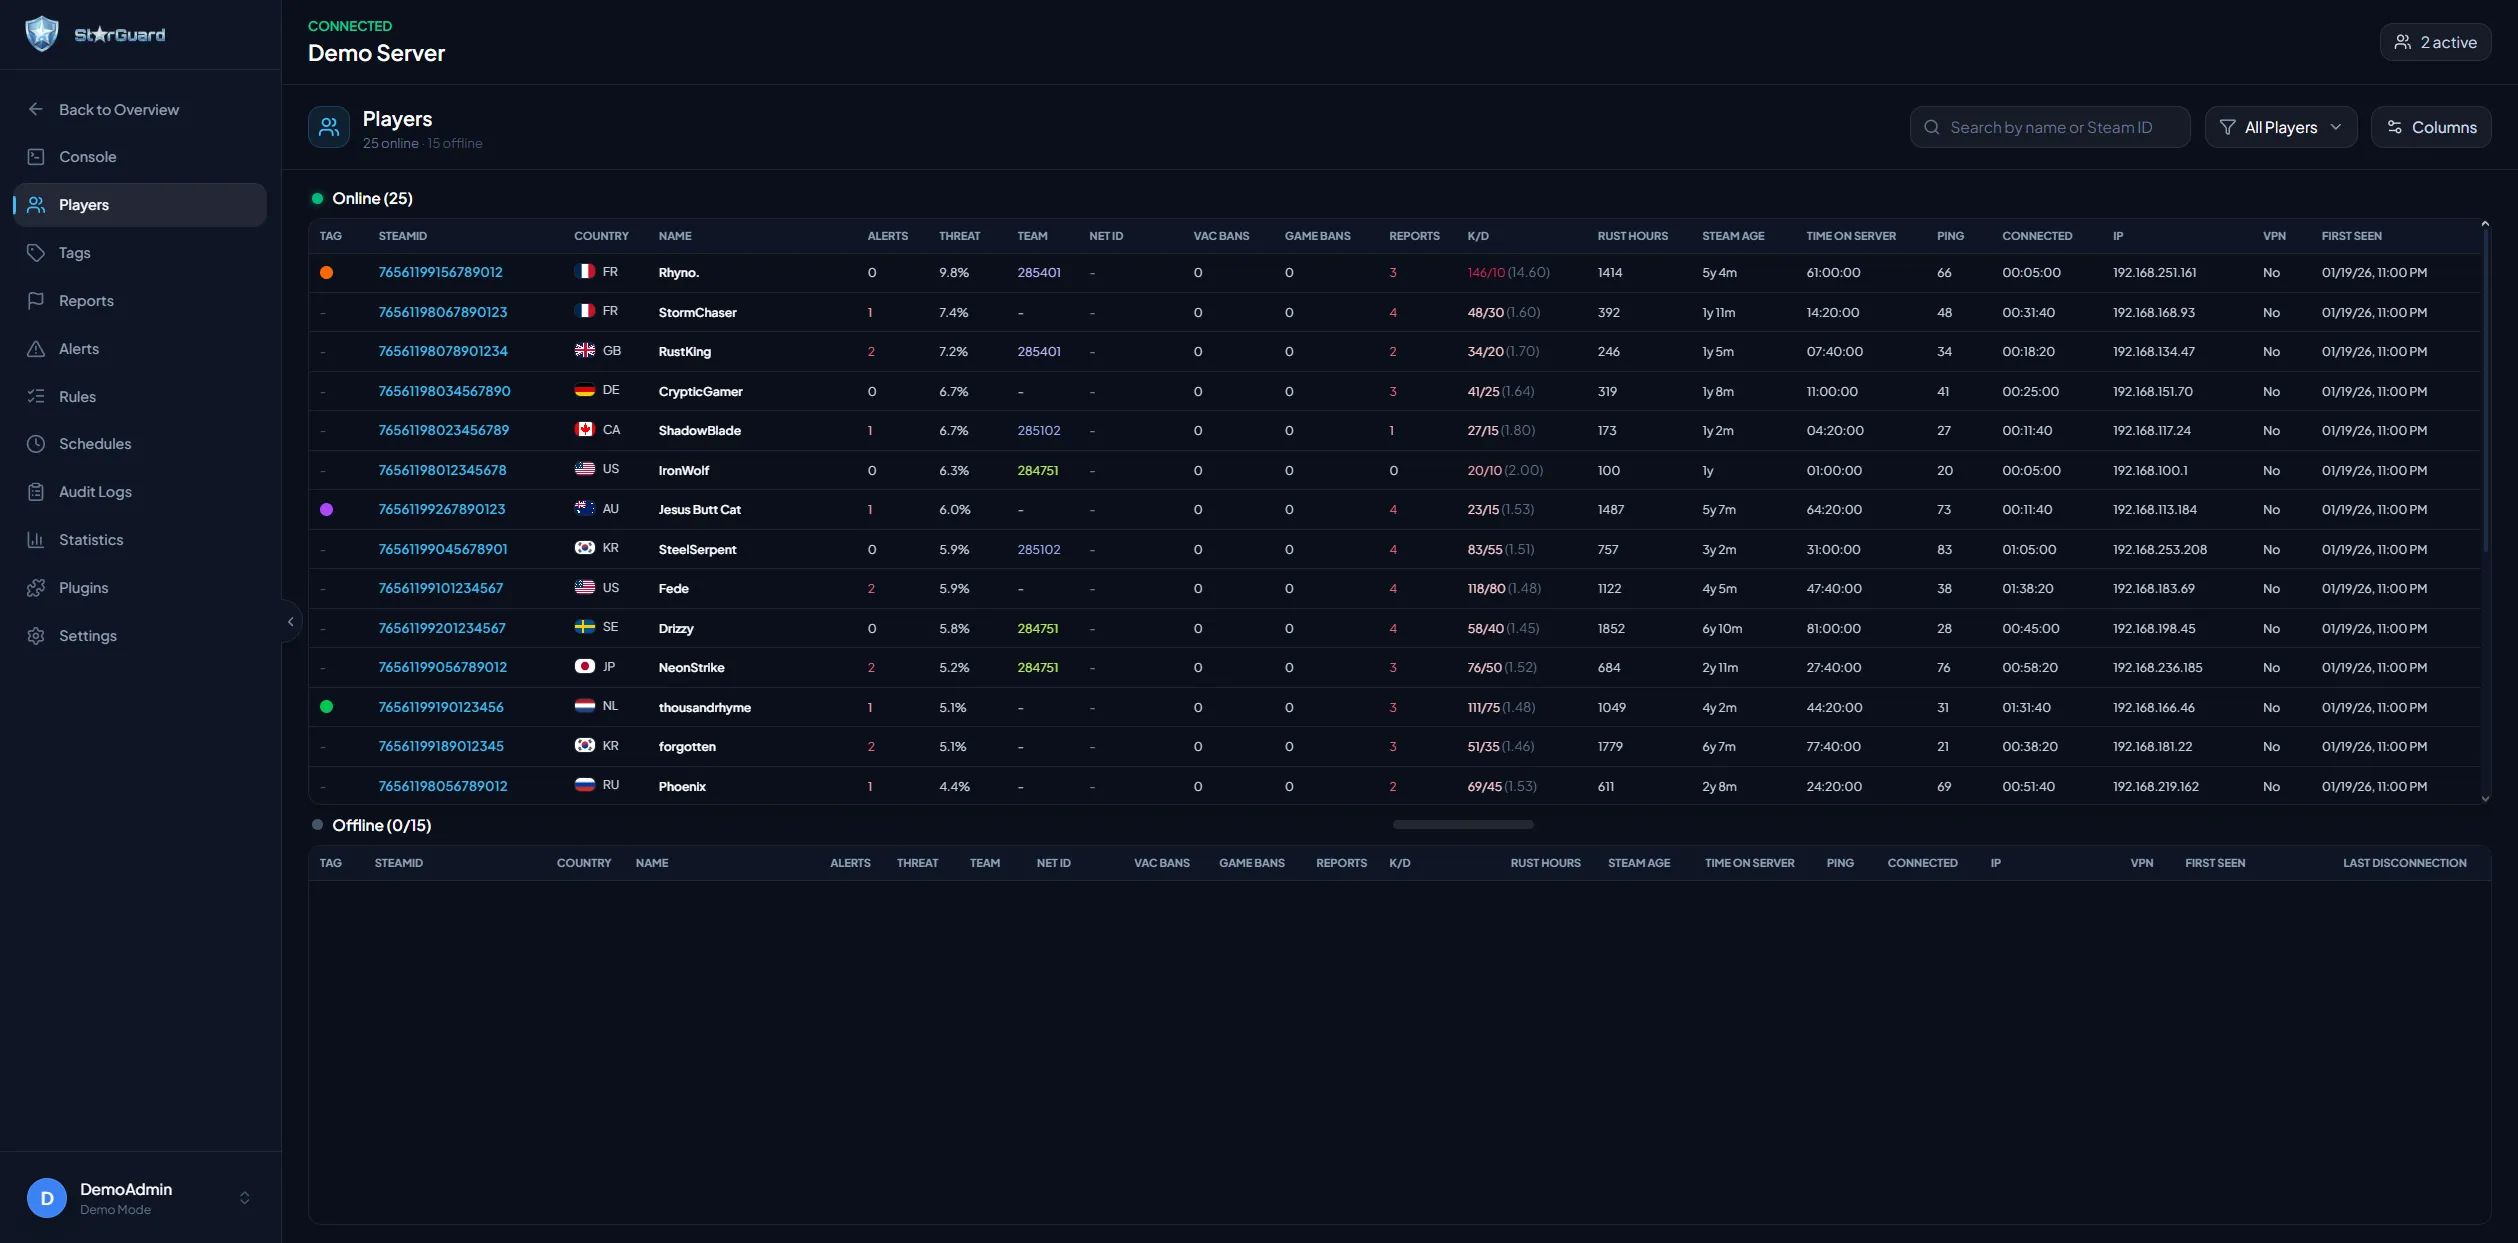This screenshot has height=1243, width=2518.
Task: Click the StarGuard shield logo
Action: click(x=42, y=34)
